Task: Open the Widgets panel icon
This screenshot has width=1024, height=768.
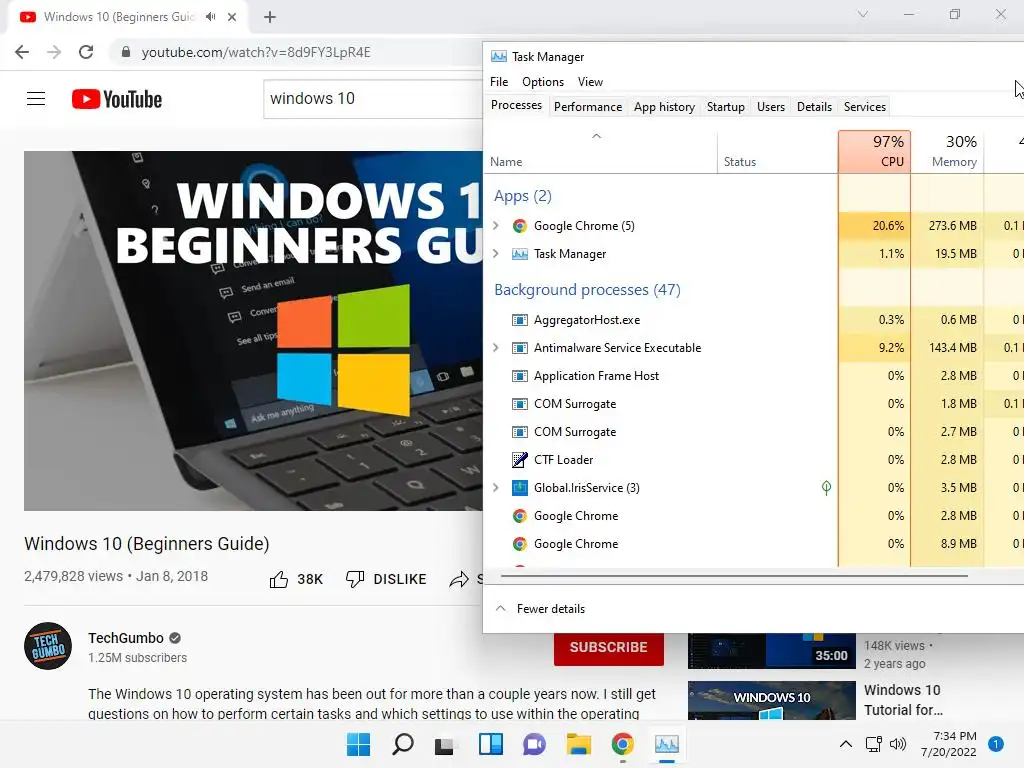Action: pyautogui.click(x=490, y=744)
